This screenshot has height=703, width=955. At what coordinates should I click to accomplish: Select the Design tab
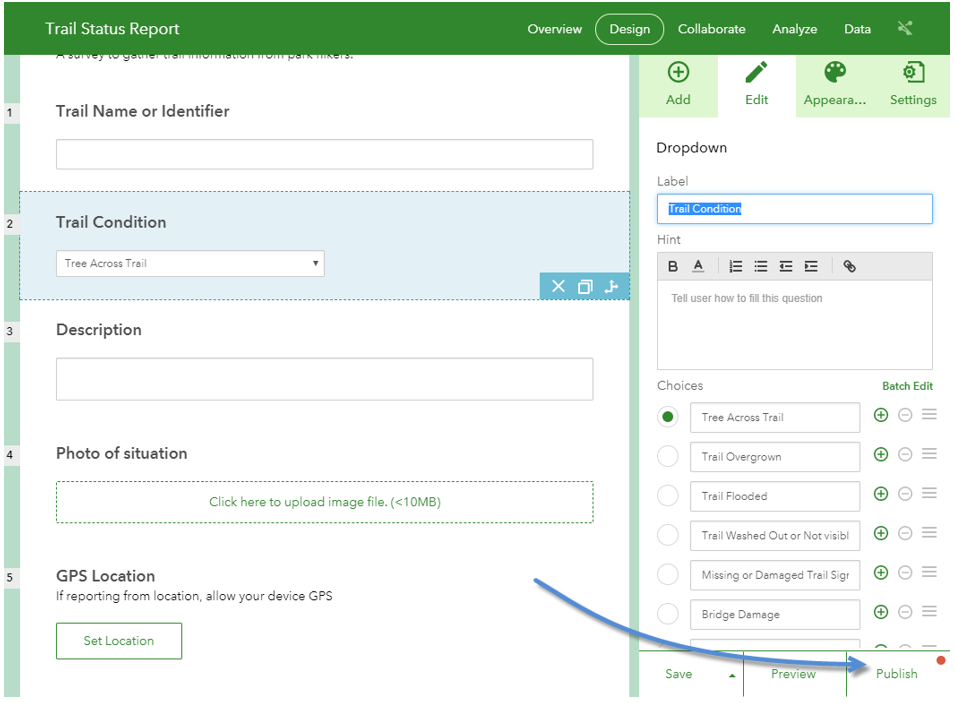629,29
